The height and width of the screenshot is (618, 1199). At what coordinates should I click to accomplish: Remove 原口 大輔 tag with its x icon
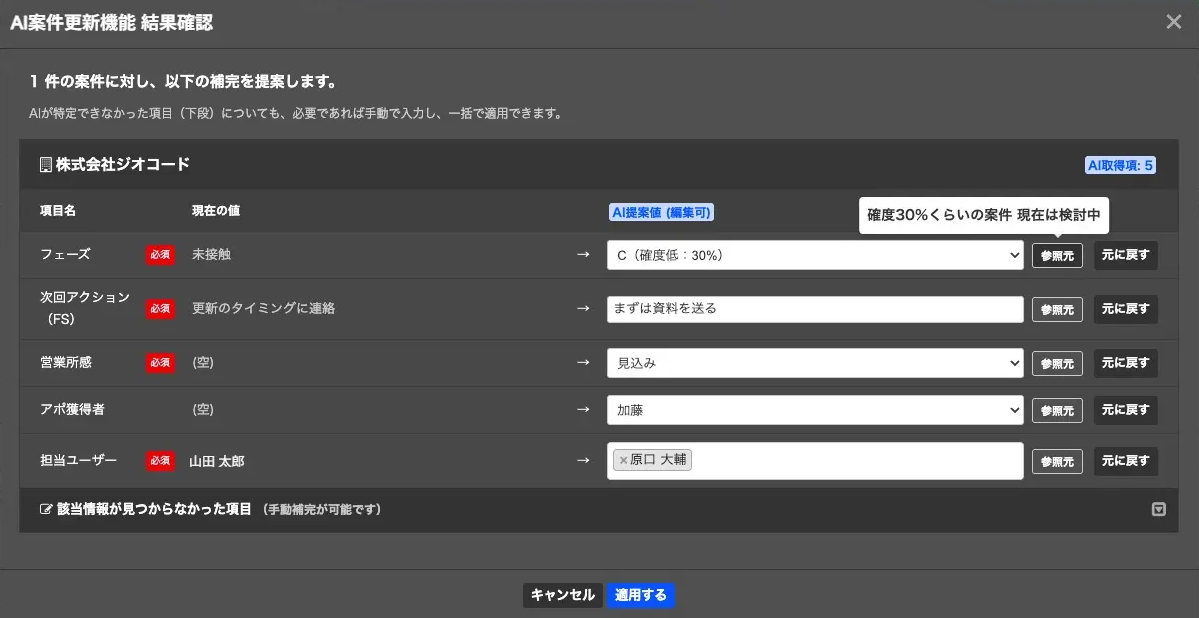point(623,460)
